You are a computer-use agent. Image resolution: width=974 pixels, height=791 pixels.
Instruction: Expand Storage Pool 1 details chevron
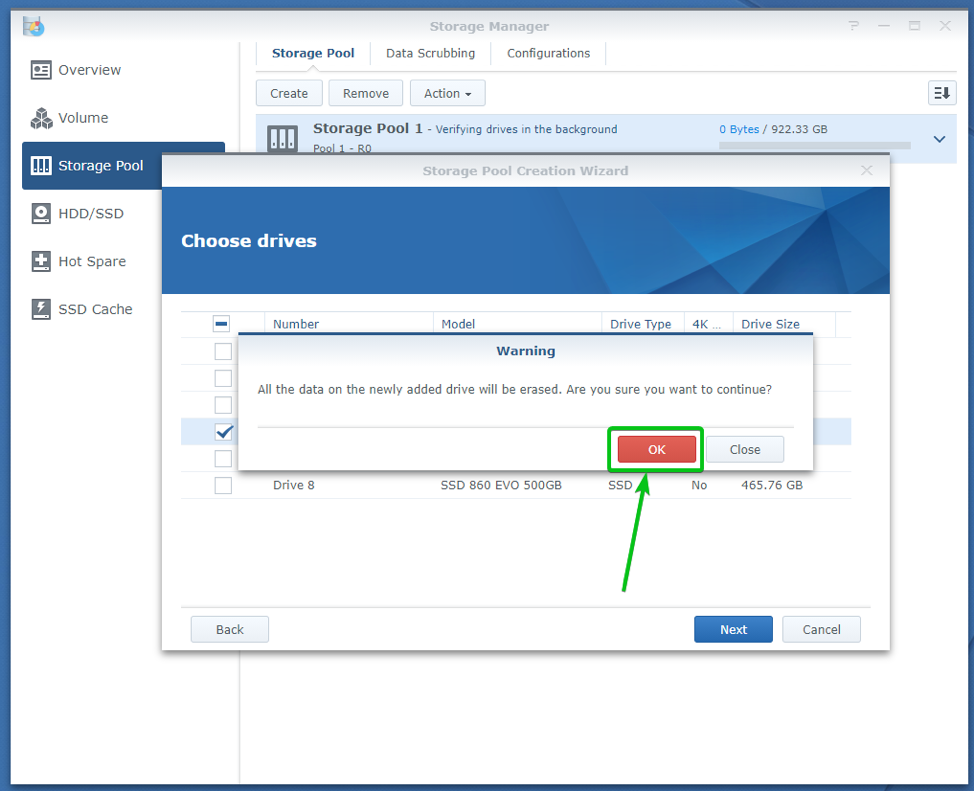pos(939,139)
